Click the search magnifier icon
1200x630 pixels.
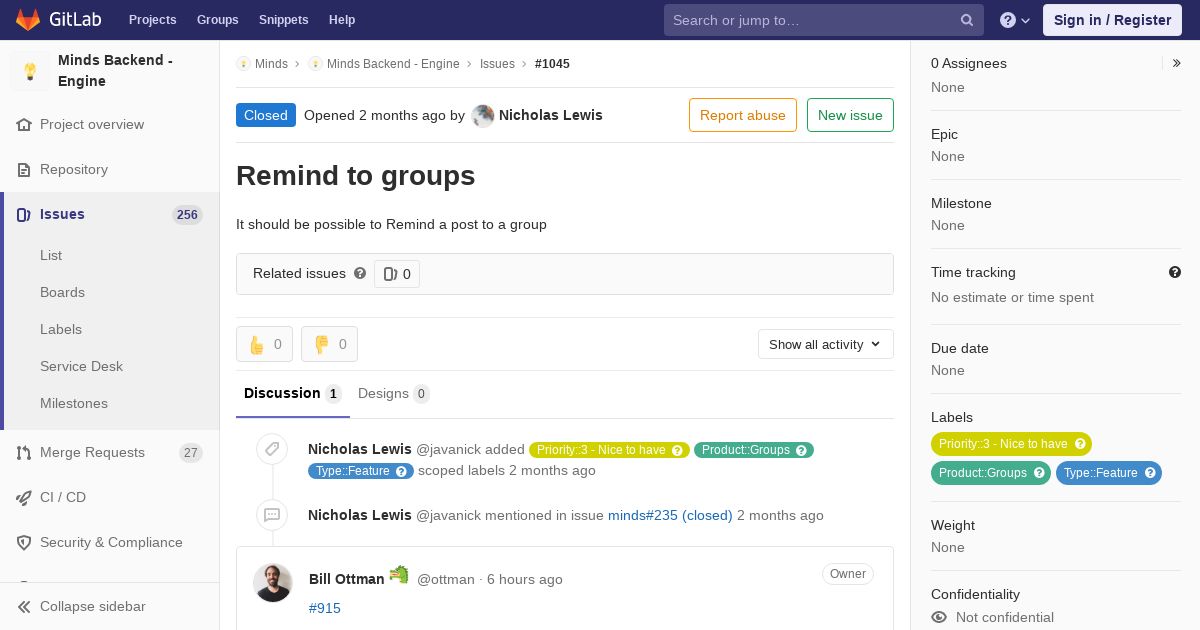click(967, 20)
